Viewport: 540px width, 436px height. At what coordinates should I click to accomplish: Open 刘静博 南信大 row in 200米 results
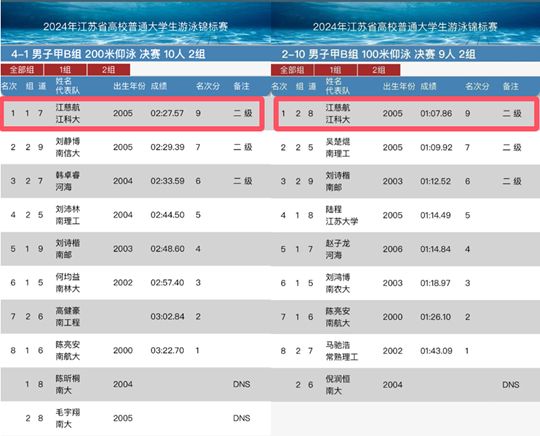(135, 147)
